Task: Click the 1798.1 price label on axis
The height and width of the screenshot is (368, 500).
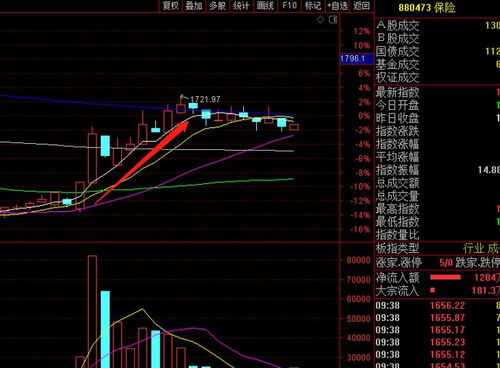Action: 352,59
